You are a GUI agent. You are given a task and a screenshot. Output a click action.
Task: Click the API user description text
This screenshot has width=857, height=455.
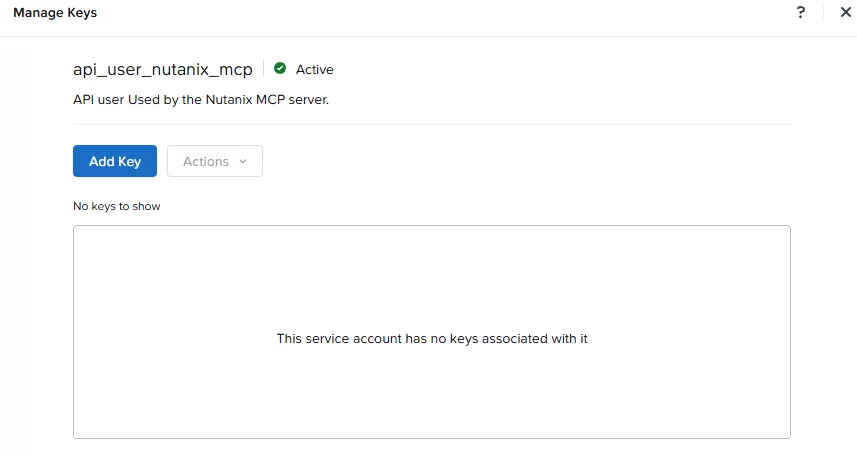coord(201,100)
